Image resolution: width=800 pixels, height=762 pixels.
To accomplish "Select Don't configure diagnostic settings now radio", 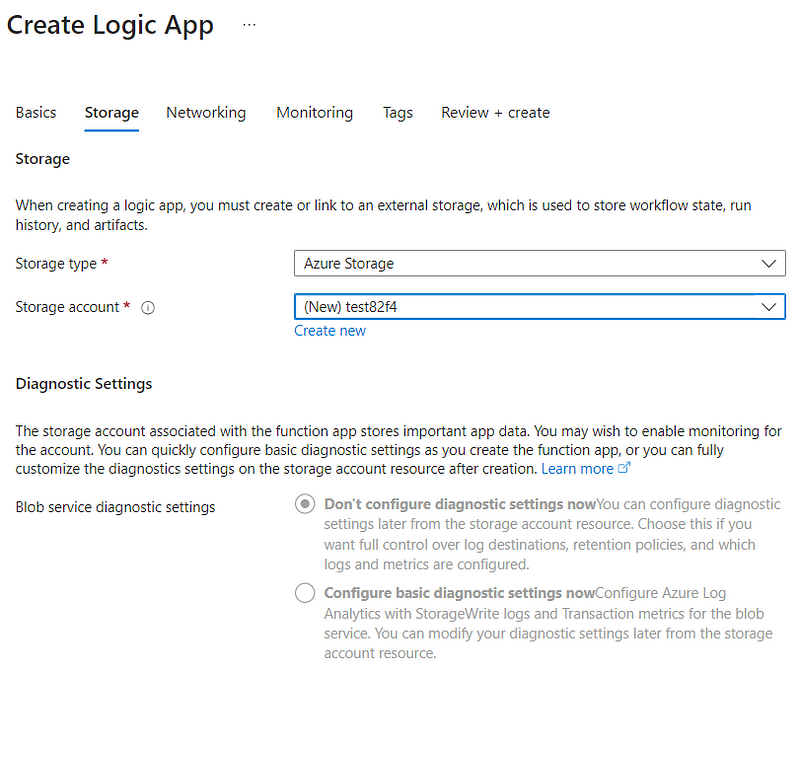I will (x=305, y=504).
